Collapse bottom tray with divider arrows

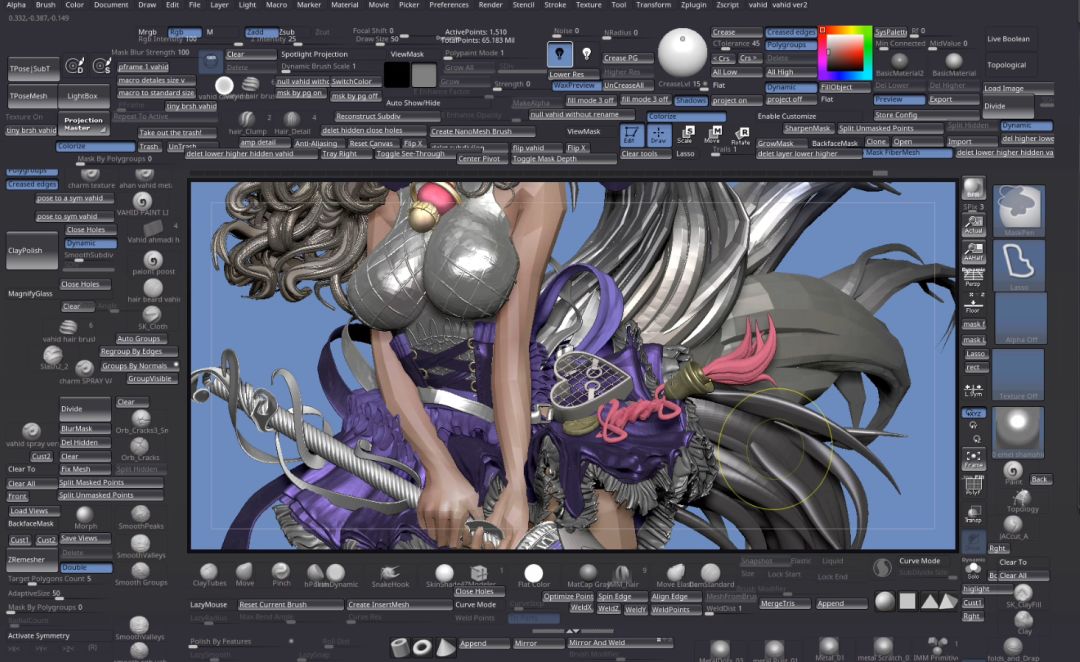pyautogui.click(x=572, y=630)
